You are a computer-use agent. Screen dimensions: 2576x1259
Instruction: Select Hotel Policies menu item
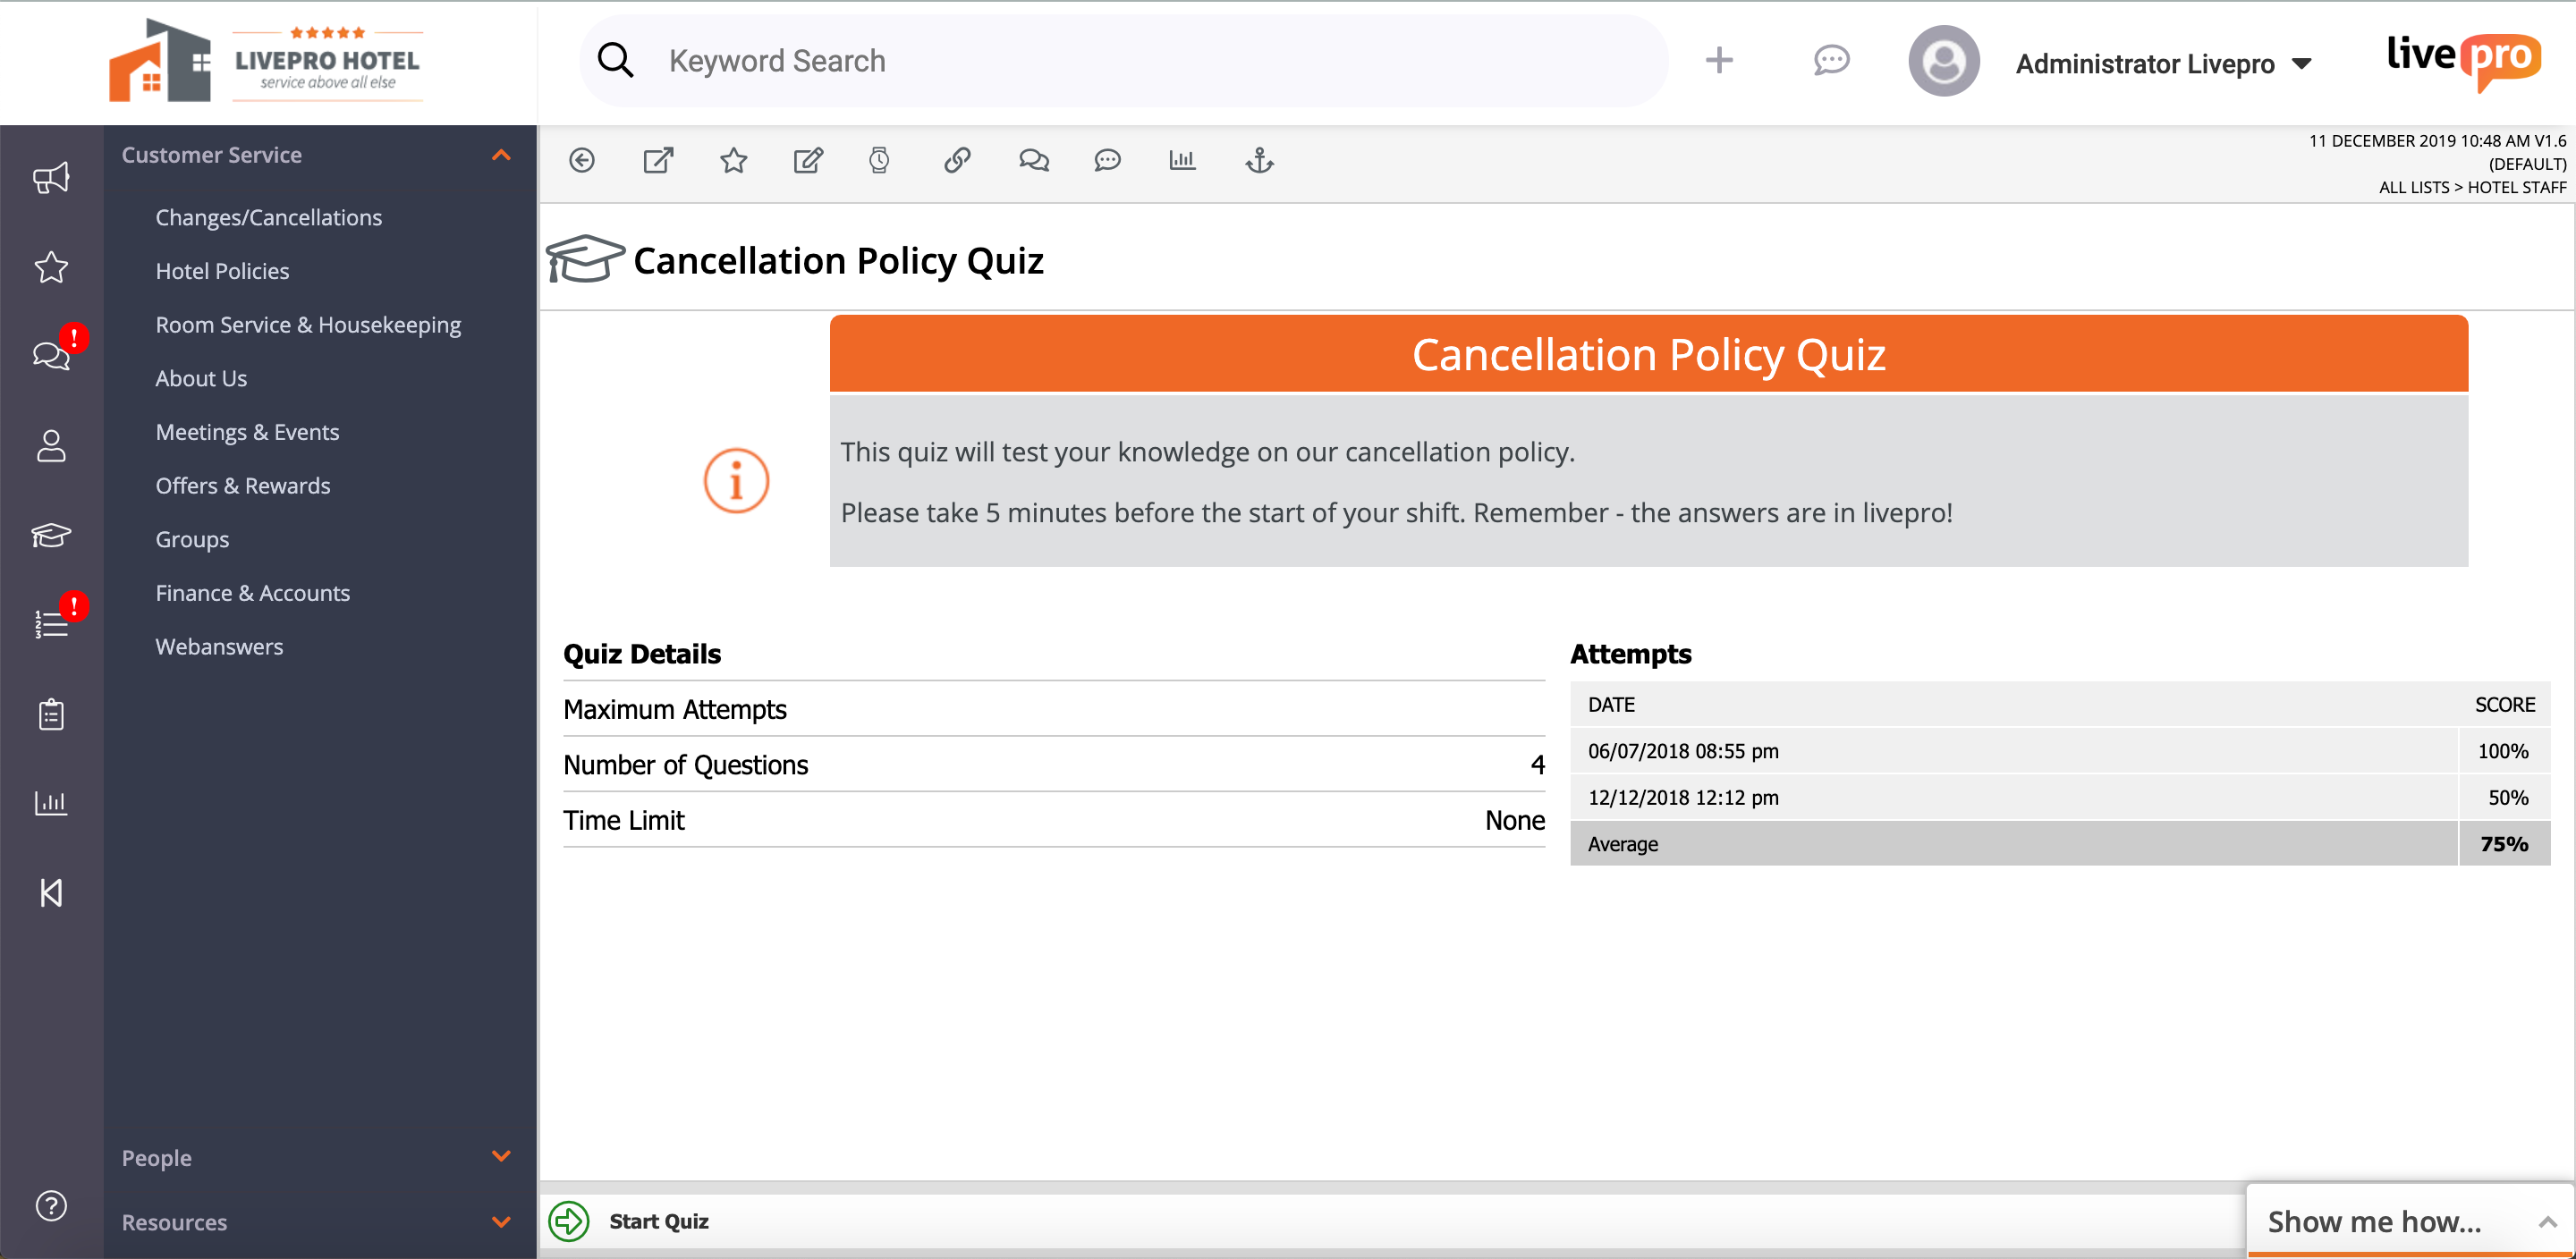click(222, 271)
